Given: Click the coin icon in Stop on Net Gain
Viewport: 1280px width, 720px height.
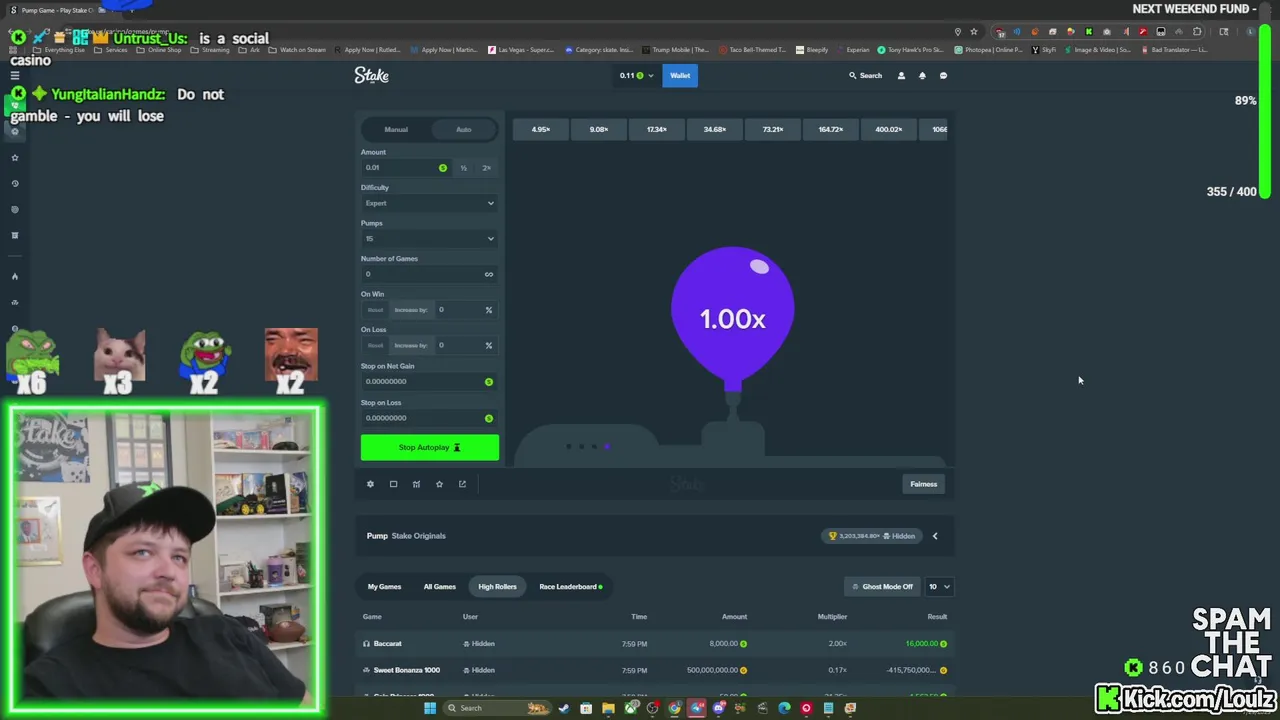Looking at the screenshot, I should point(489,382).
